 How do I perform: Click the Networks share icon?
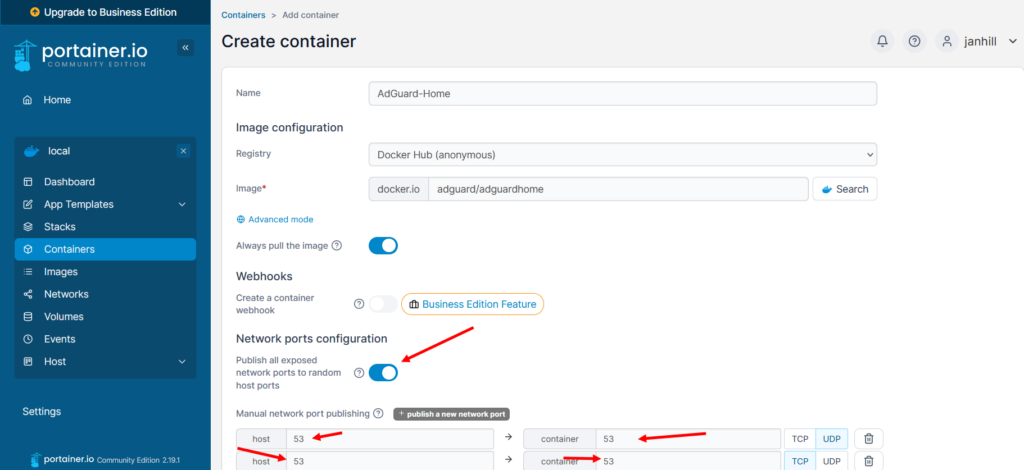click(27, 294)
